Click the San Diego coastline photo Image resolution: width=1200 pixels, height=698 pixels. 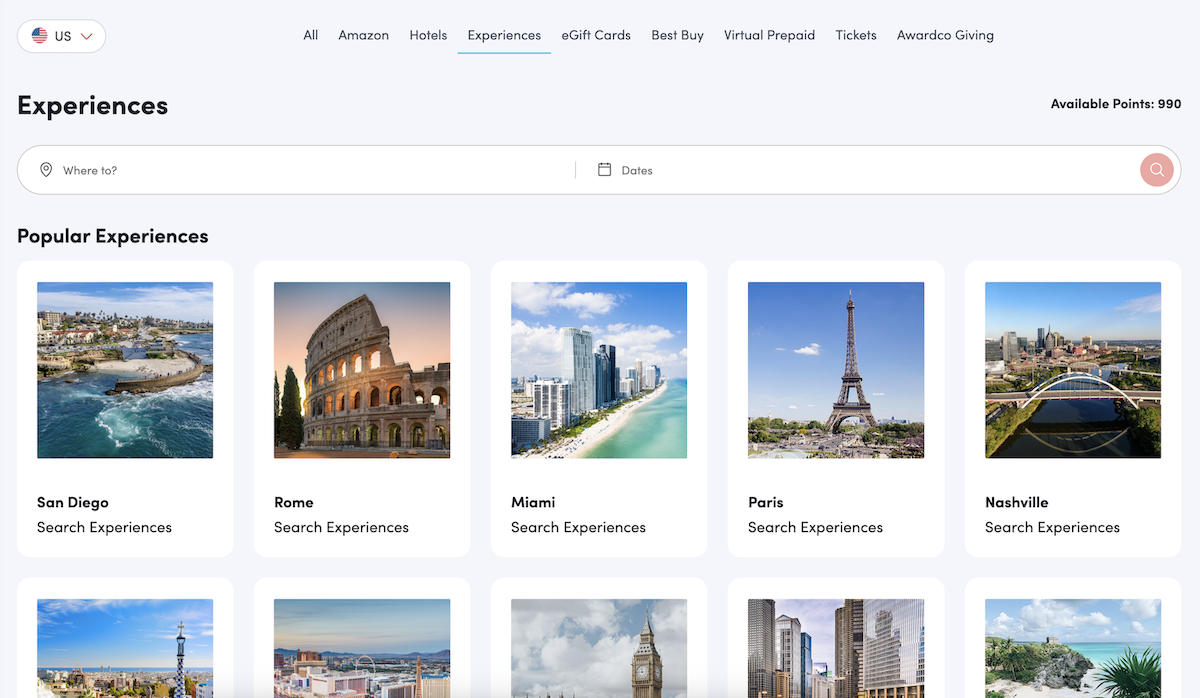point(125,370)
